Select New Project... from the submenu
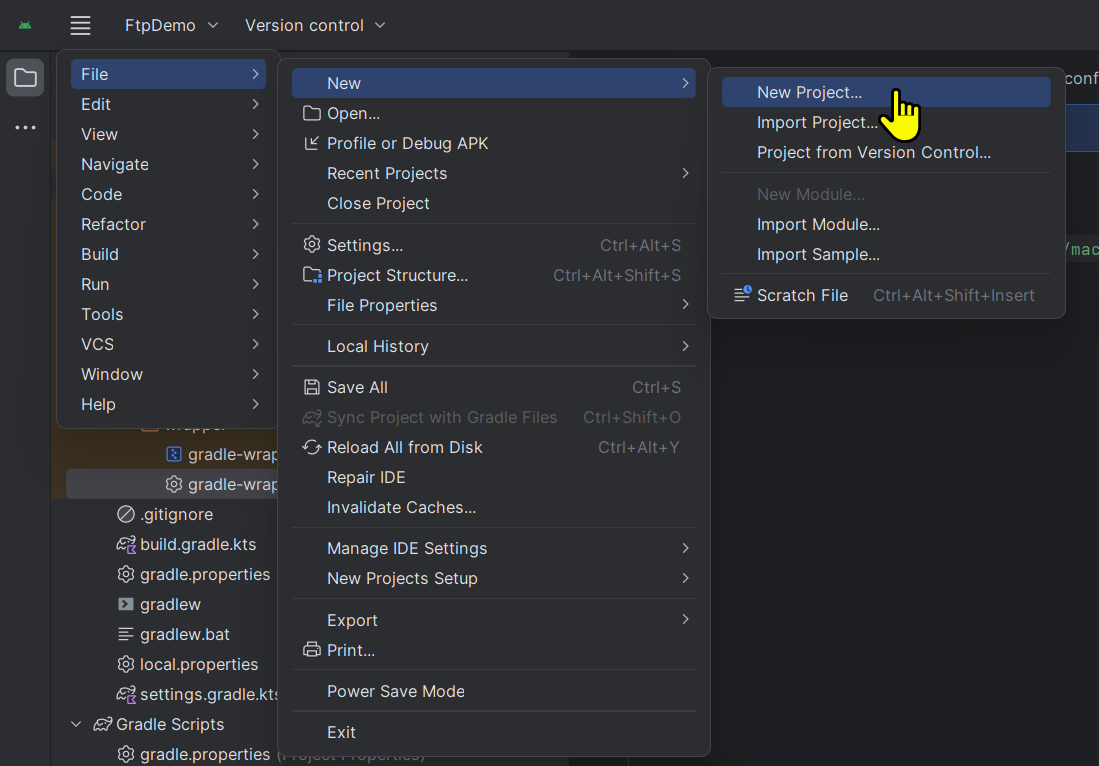Screen dimensions: 1099x766 click(886, 93)
